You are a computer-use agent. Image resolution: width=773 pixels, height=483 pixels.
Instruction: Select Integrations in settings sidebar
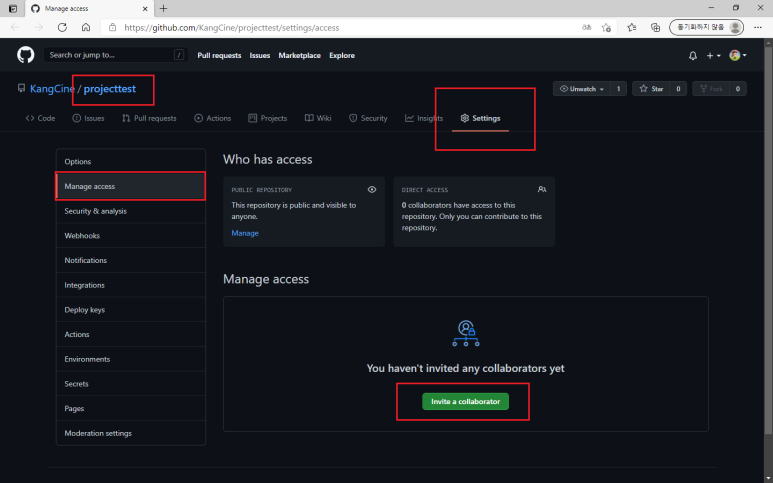131,285
